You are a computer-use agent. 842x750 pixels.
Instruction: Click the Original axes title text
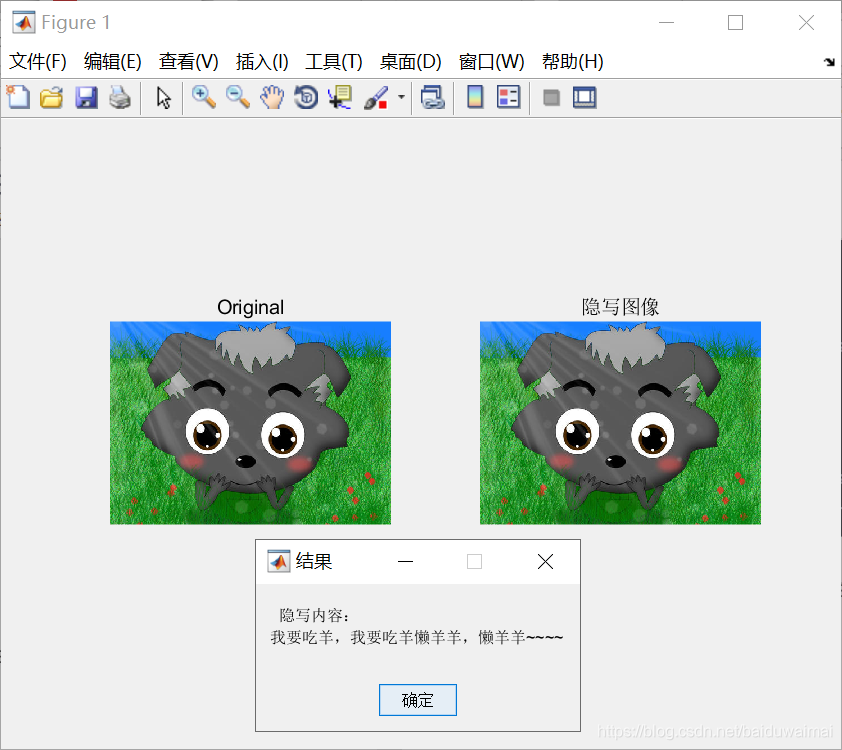tap(250, 308)
